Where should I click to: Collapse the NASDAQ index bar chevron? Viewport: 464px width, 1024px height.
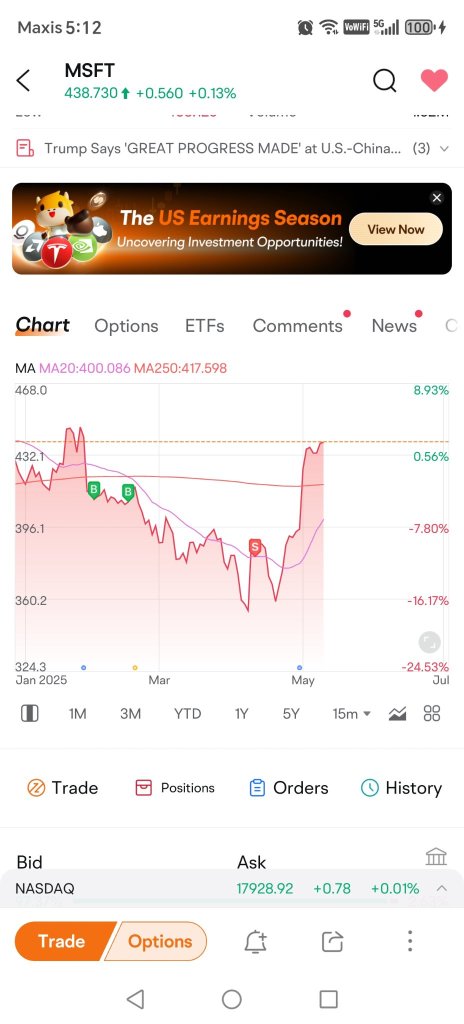click(x=442, y=888)
